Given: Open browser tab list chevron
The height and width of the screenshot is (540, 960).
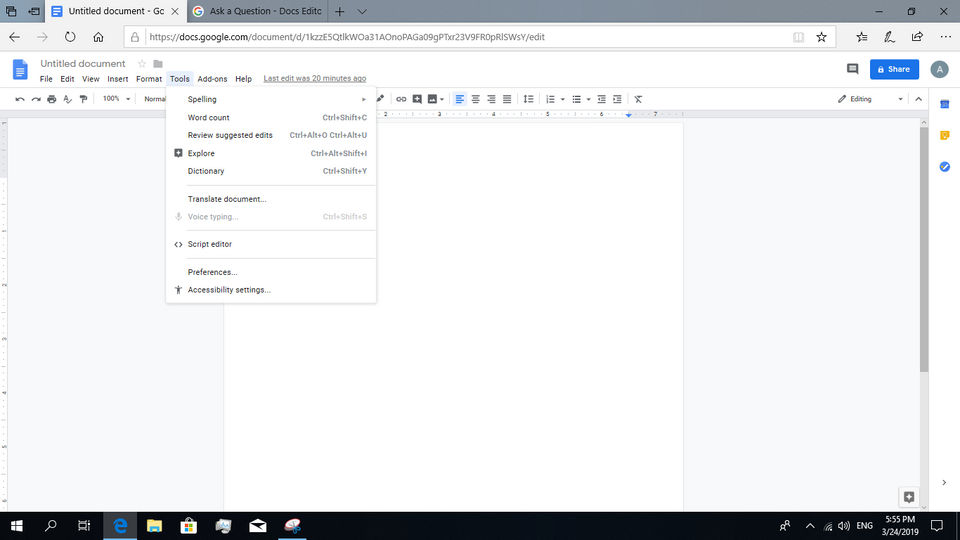Looking at the screenshot, I should (362, 11).
